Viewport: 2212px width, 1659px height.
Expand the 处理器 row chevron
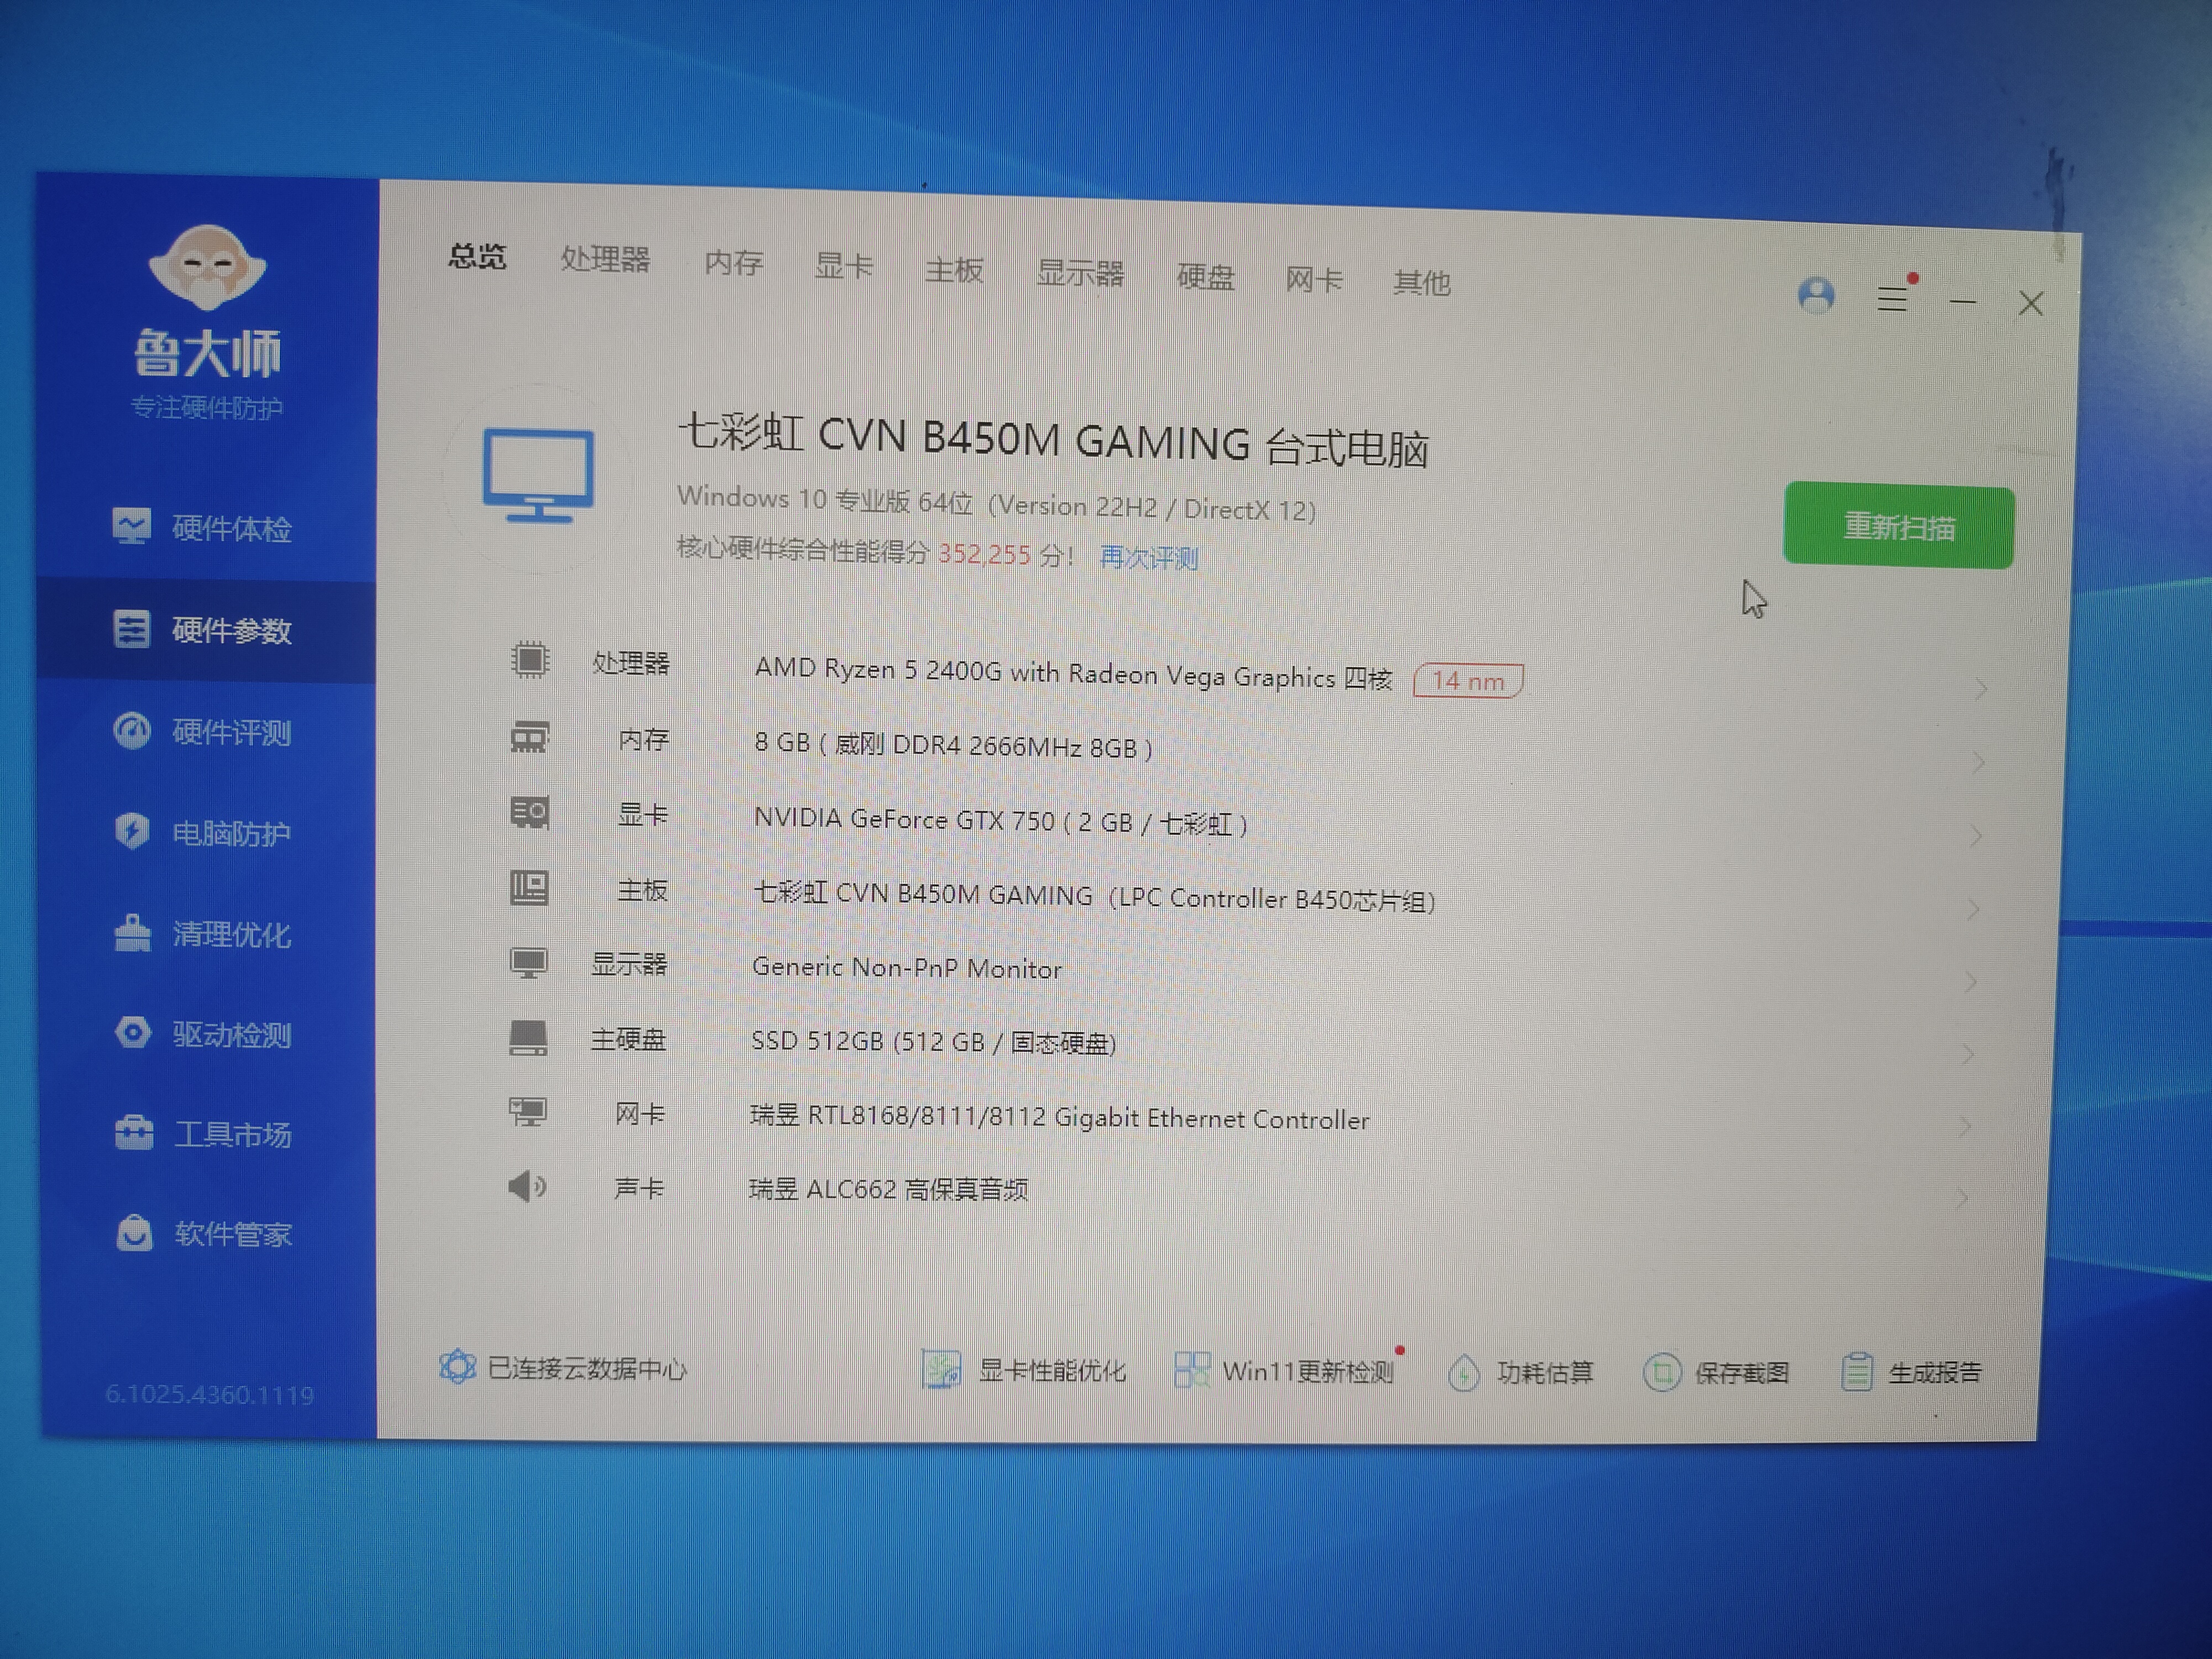(1980, 689)
